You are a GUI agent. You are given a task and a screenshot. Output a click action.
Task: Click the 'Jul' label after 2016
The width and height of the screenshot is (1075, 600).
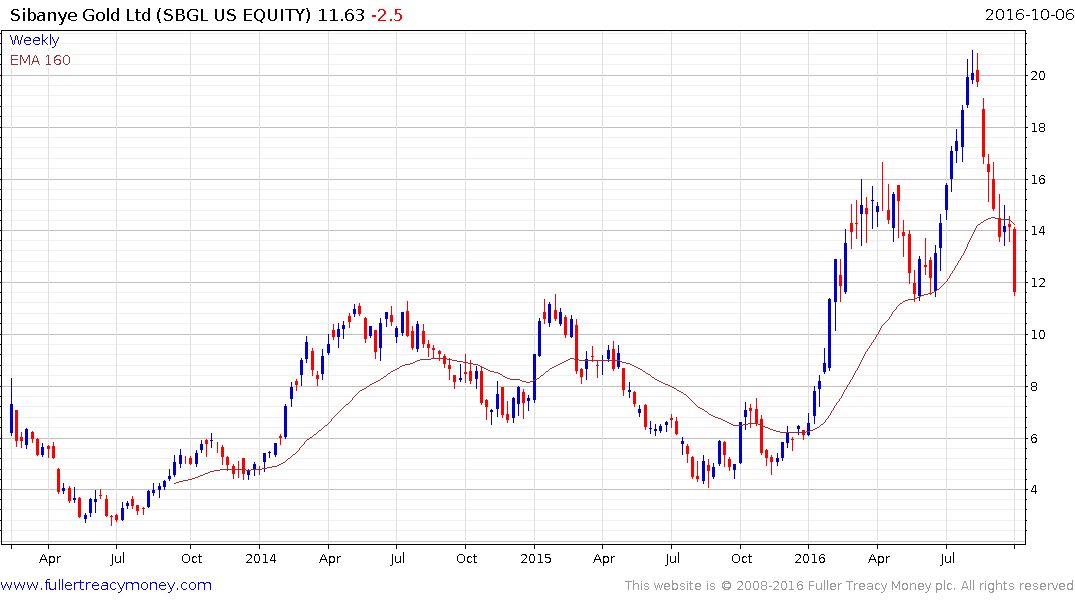pos(947,559)
